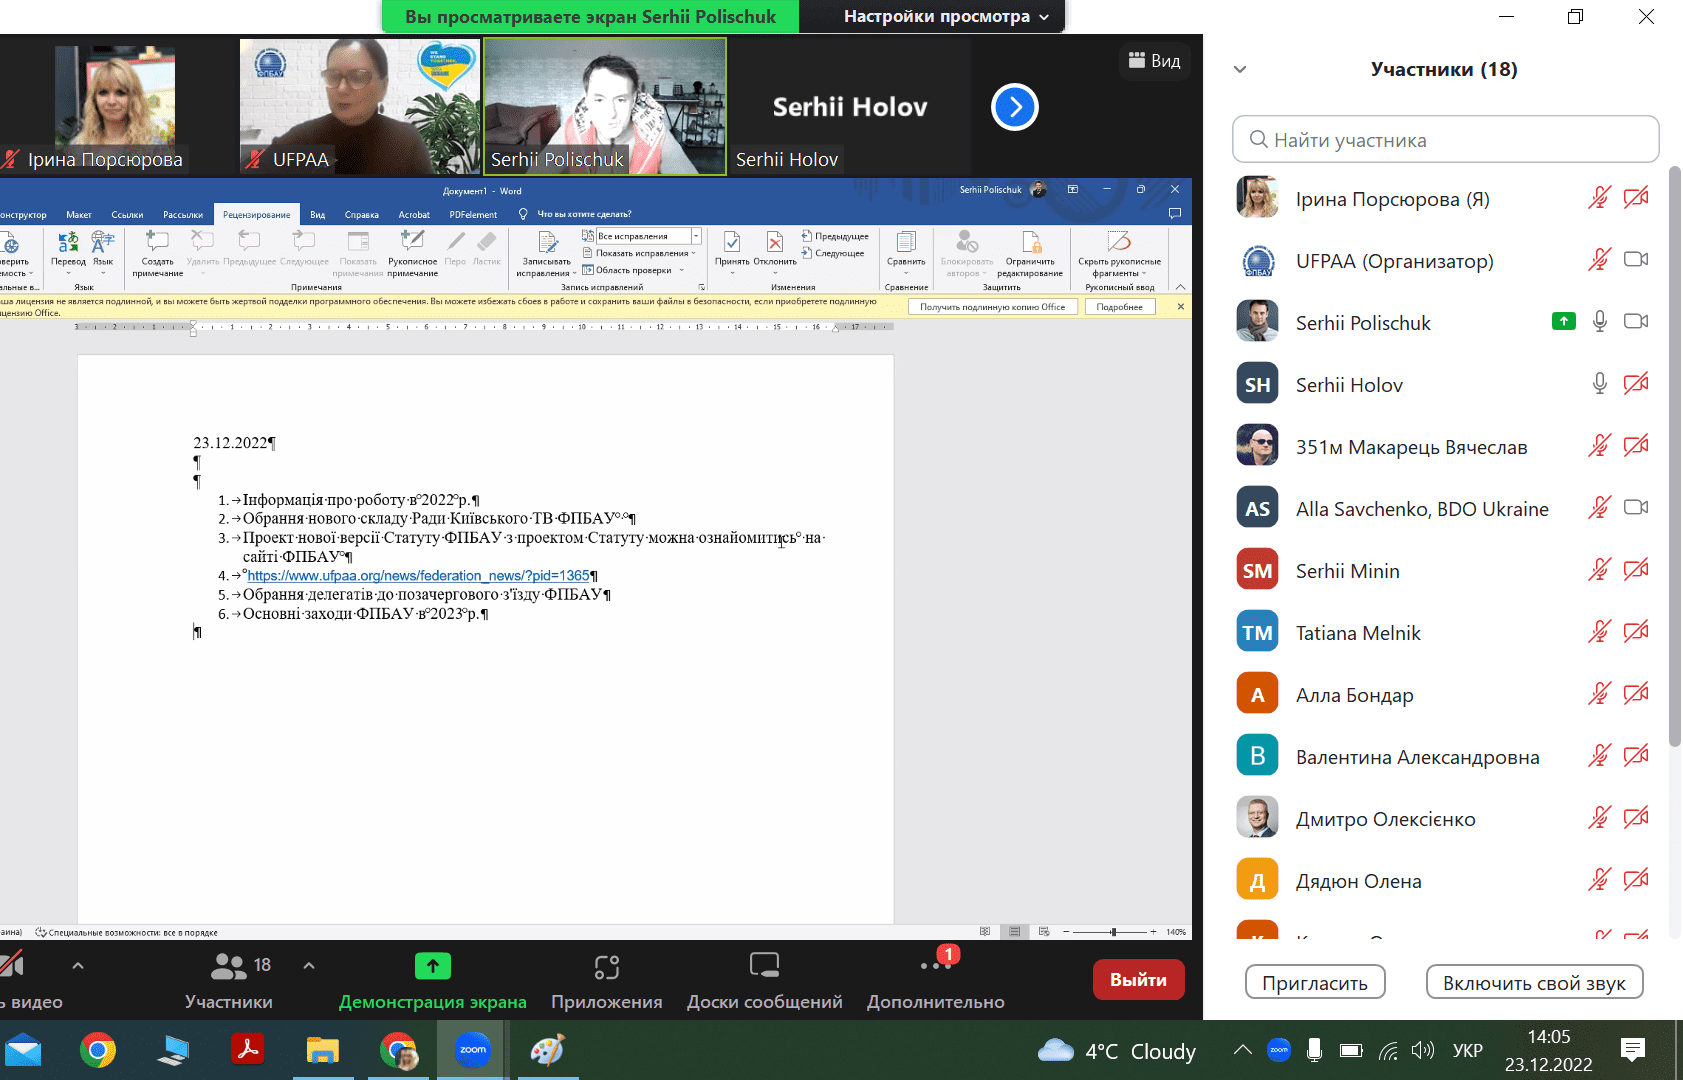Click Предыдущее change button in Word ribbon
The image size is (1683, 1080).
tap(835, 236)
